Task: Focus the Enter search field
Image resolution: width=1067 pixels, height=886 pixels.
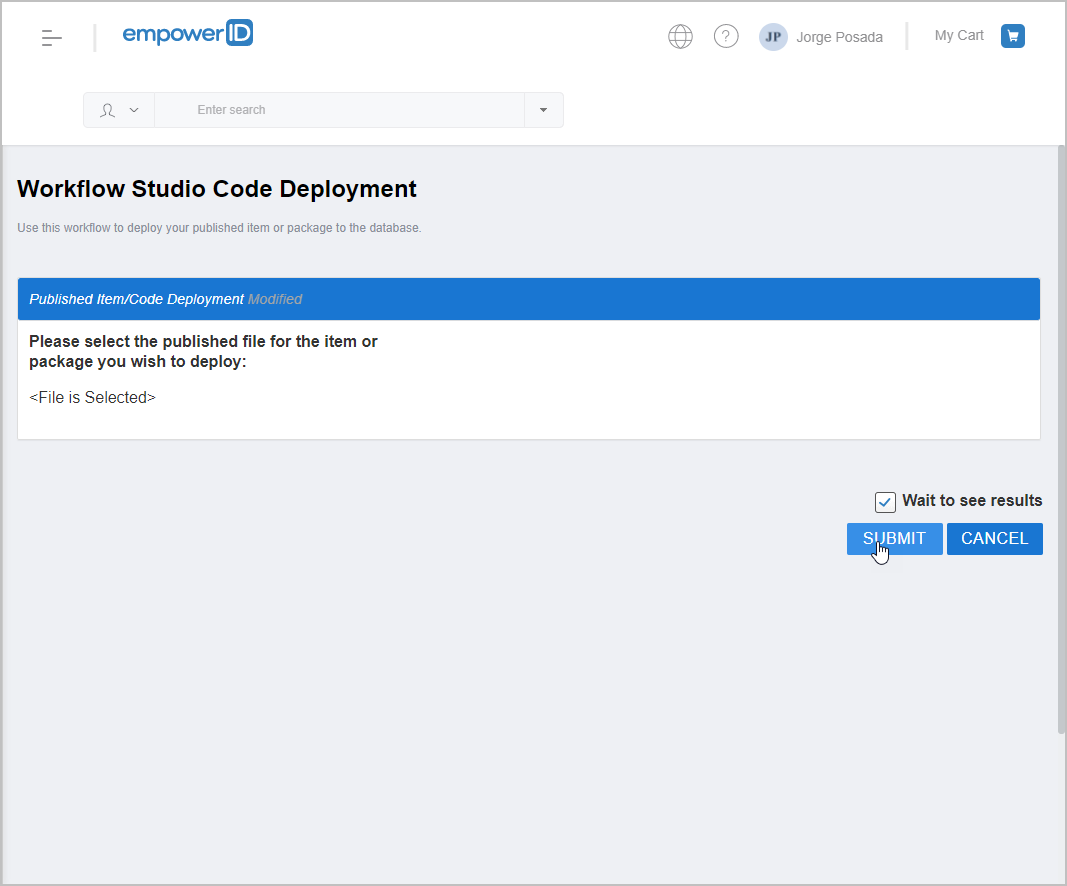Action: [x=340, y=110]
